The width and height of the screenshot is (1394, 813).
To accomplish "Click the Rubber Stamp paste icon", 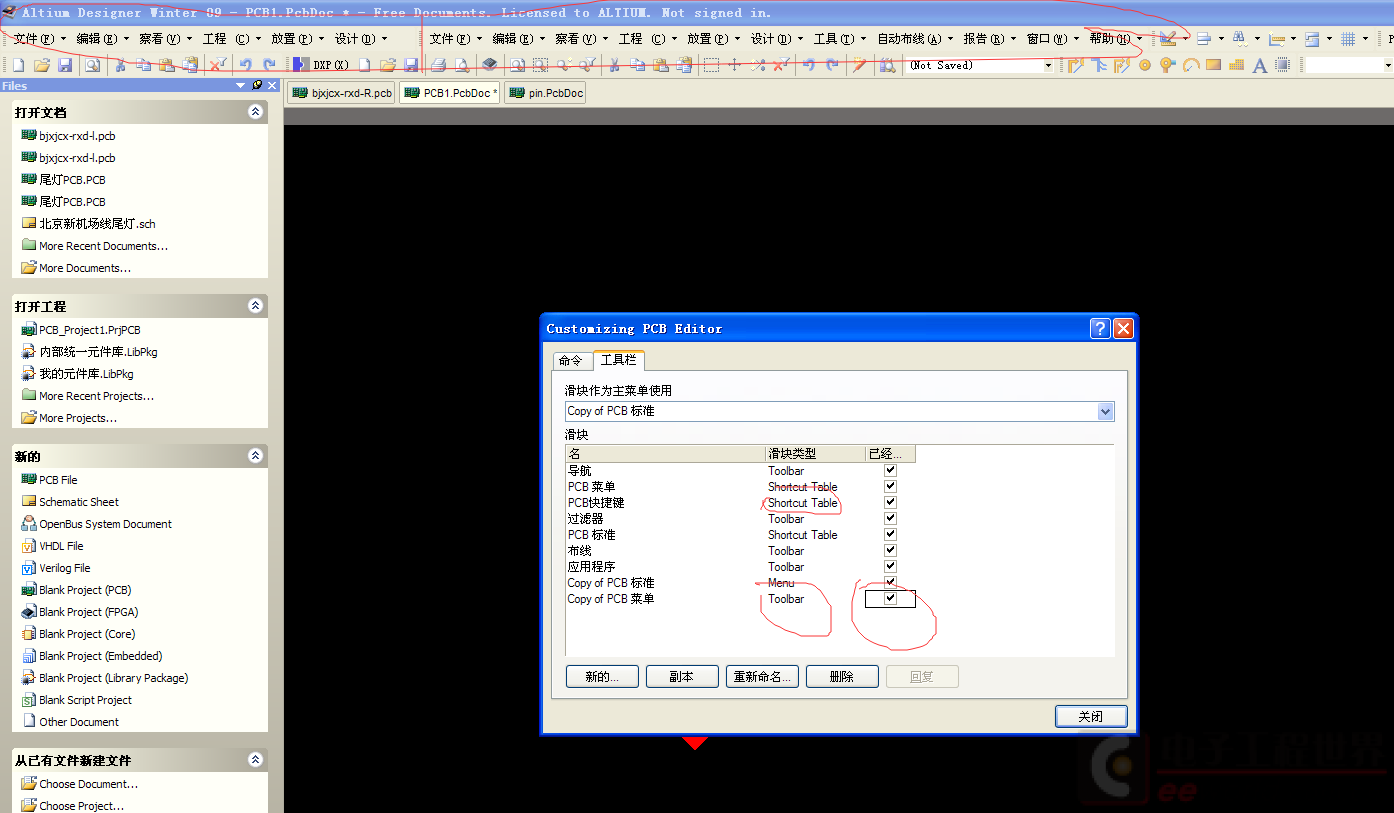I will [685, 65].
